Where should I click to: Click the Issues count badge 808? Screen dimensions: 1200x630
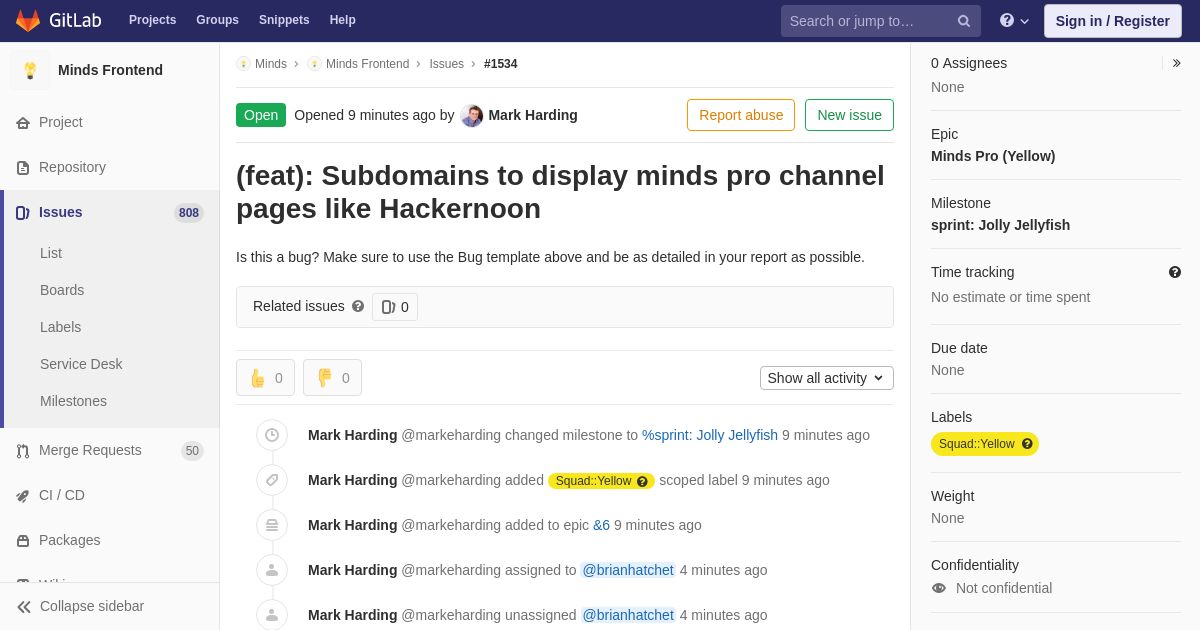pos(189,212)
